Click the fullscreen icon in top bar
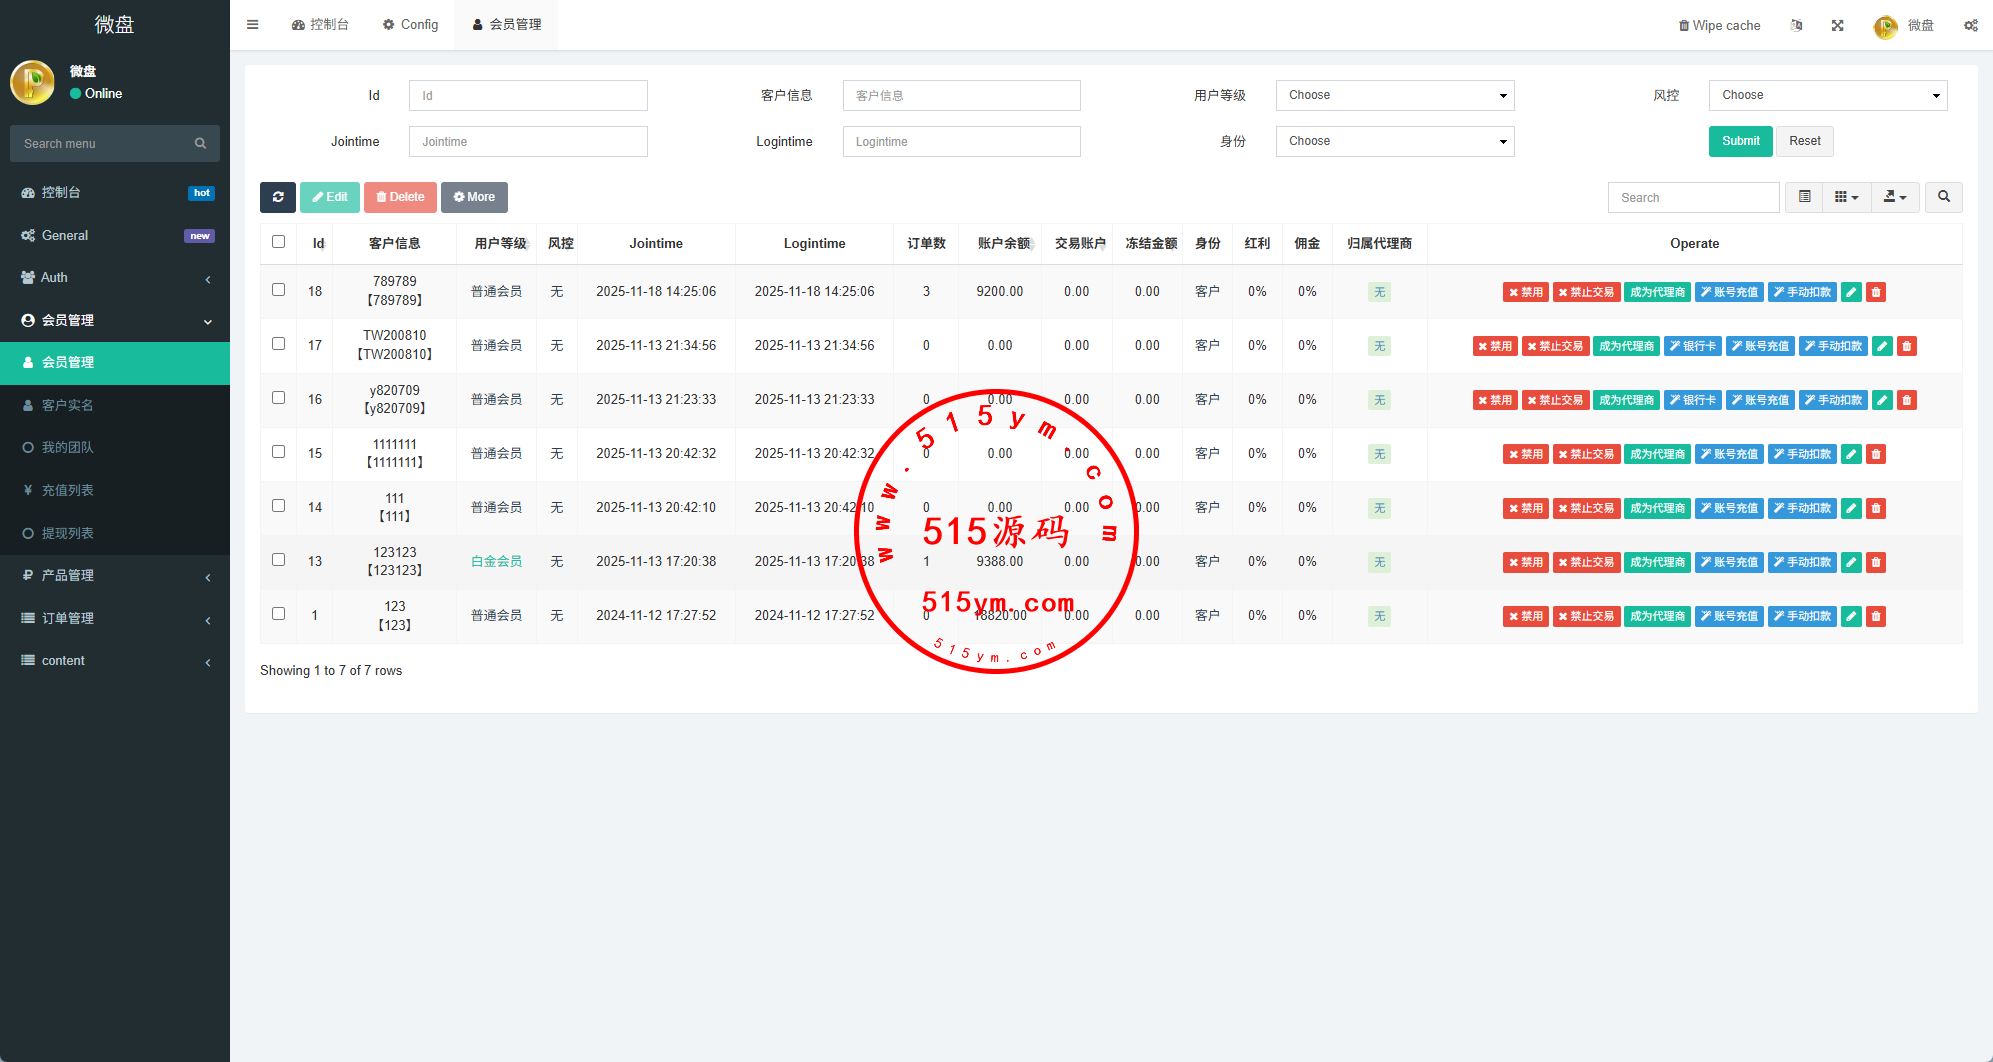The height and width of the screenshot is (1062, 1993). pos(1837,26)
